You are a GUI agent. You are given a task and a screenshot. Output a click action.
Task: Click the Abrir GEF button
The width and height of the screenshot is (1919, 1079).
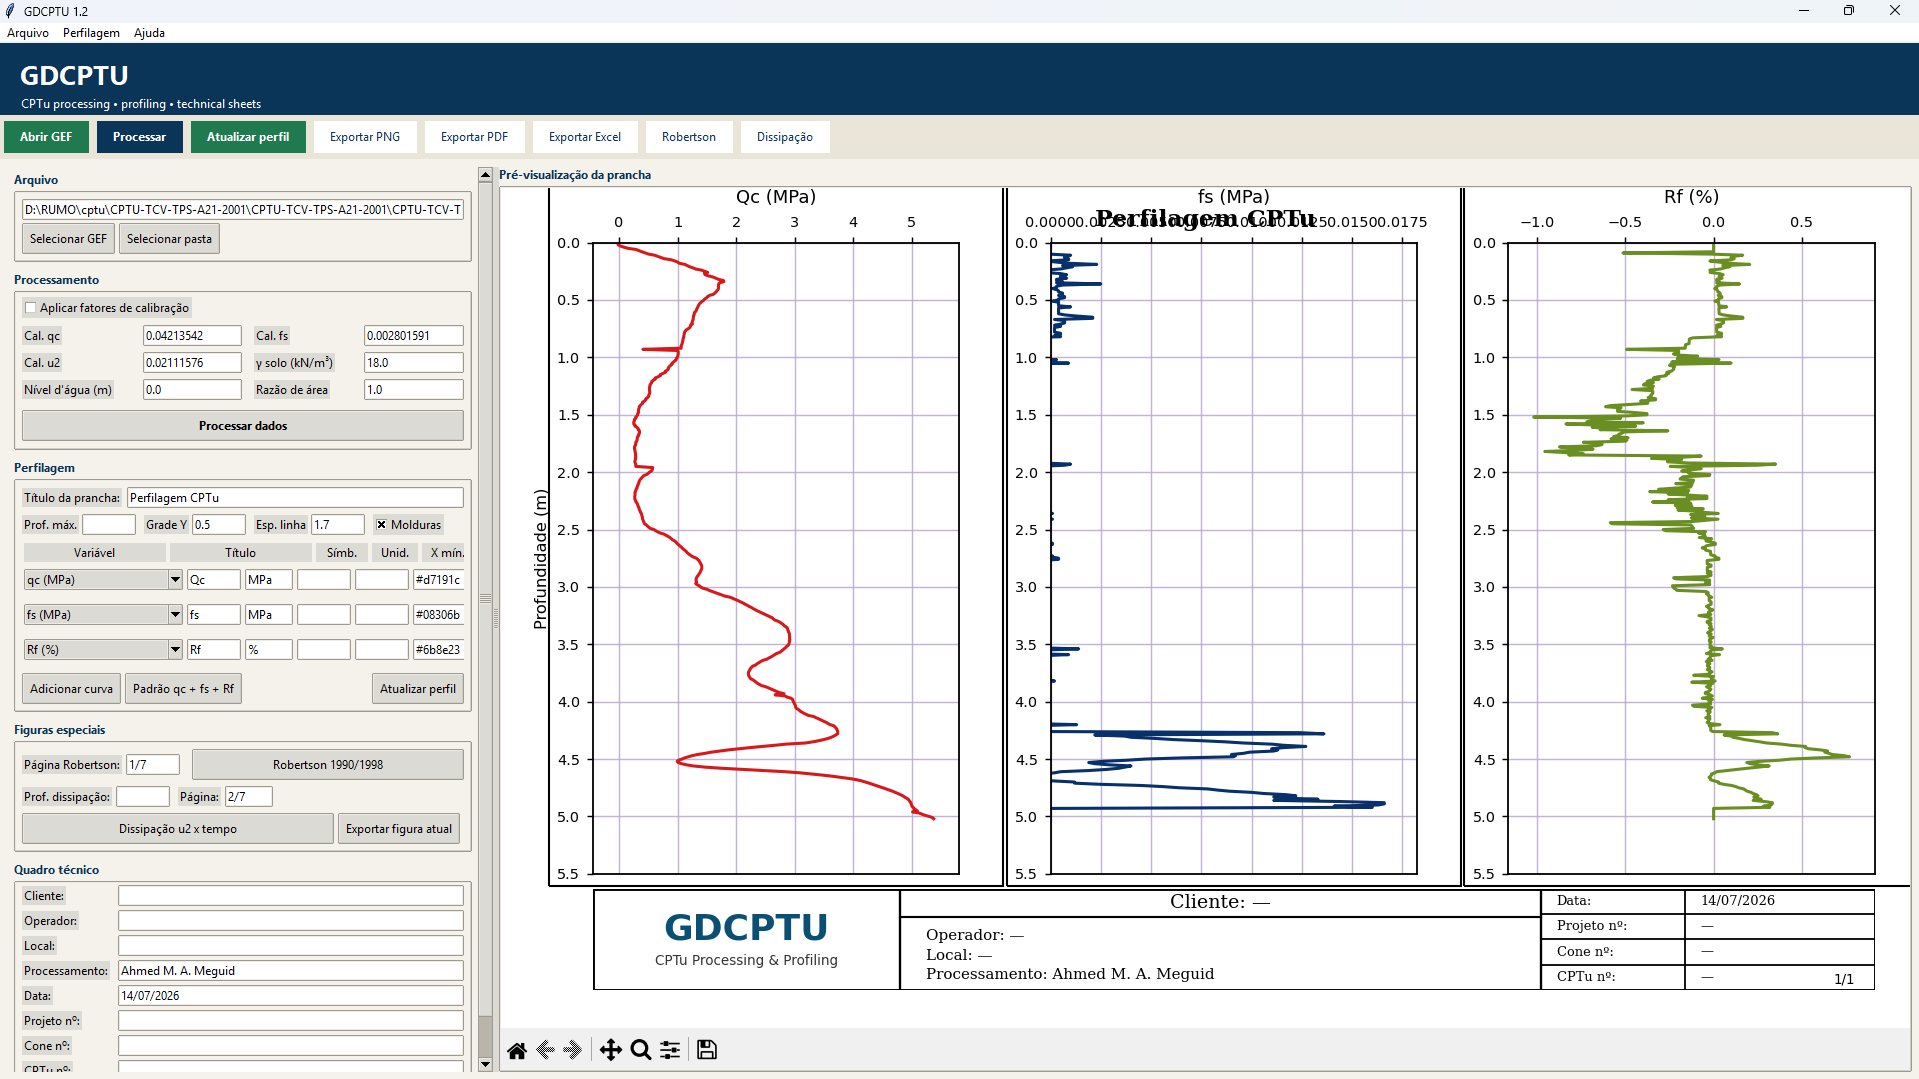(x=46, y=137)
